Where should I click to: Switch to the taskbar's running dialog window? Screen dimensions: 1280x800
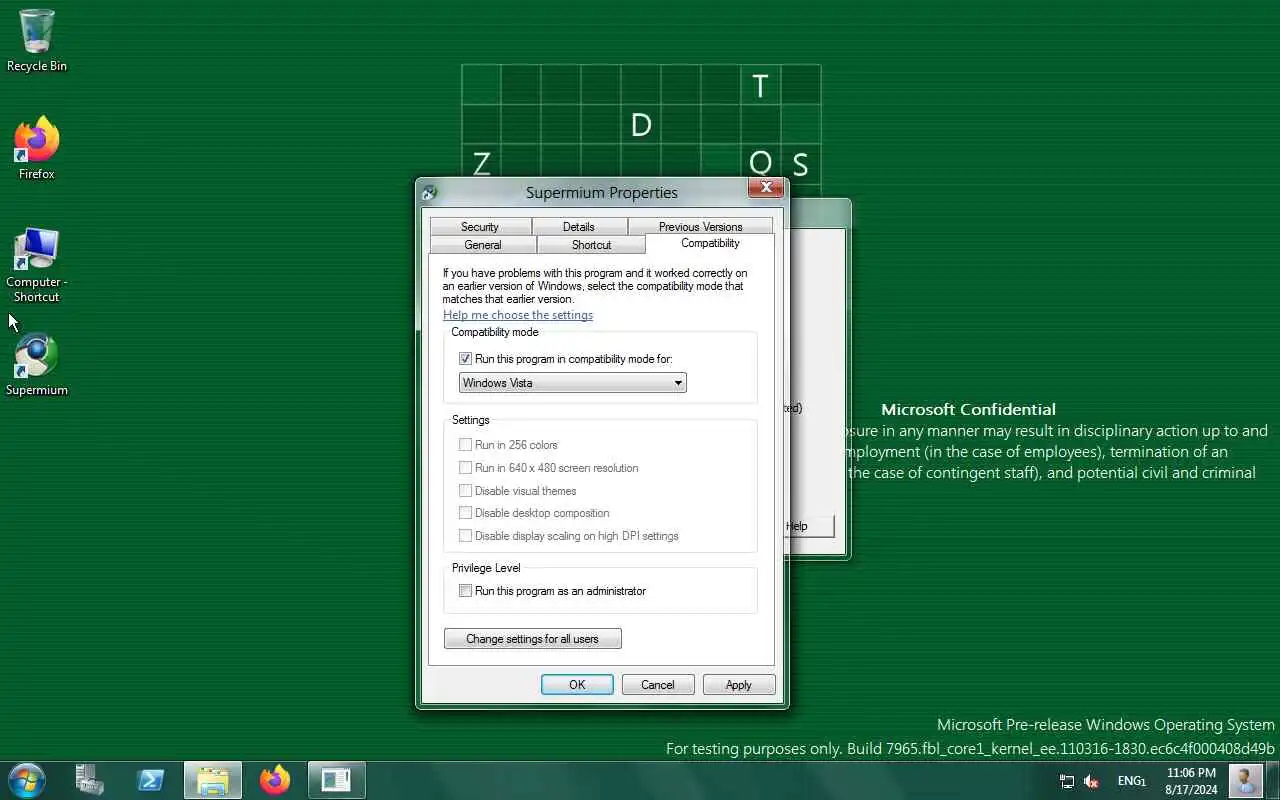[336, 780]
